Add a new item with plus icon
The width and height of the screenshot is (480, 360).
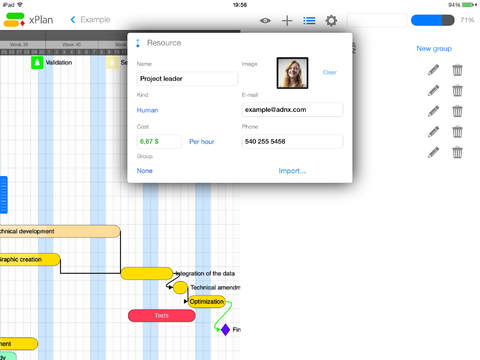[287, 21]
